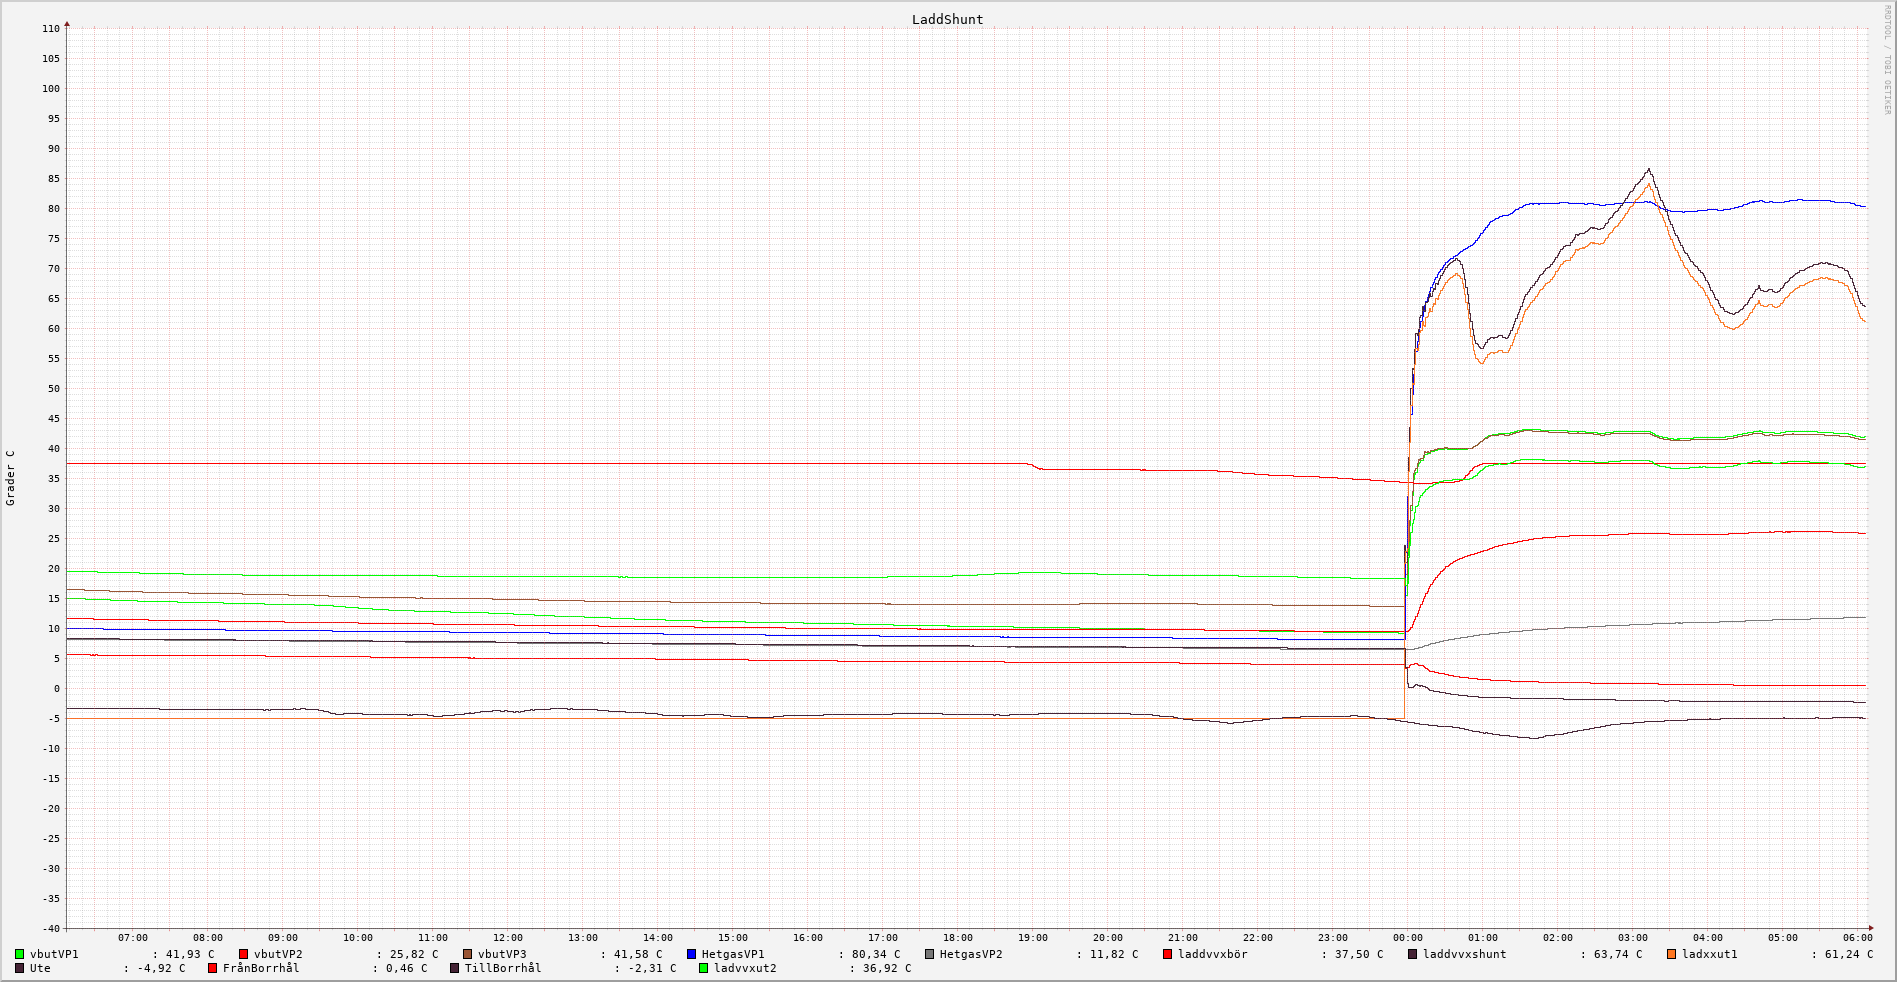Click the green ladvvxut2 legend color box
Viewport: 1897px width, 982px height.
(704, 968)
